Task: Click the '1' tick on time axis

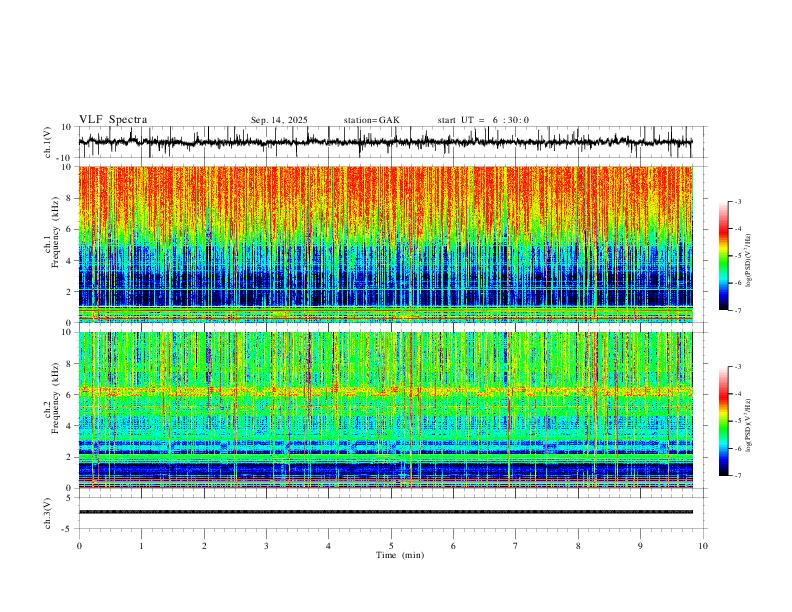Action: point(141,546)
